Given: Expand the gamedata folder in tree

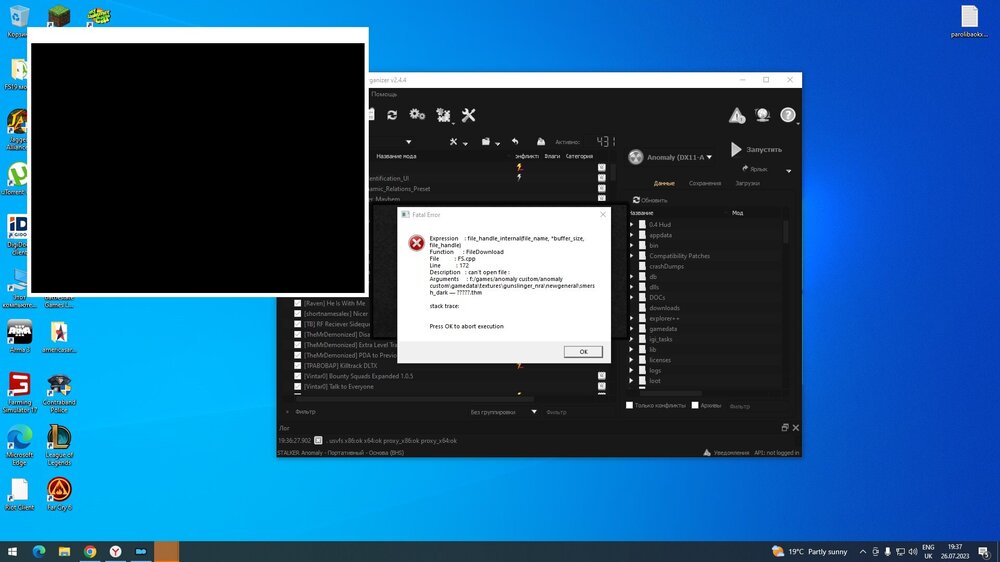Looking at the screenshot, I should [x=632, y=328].
